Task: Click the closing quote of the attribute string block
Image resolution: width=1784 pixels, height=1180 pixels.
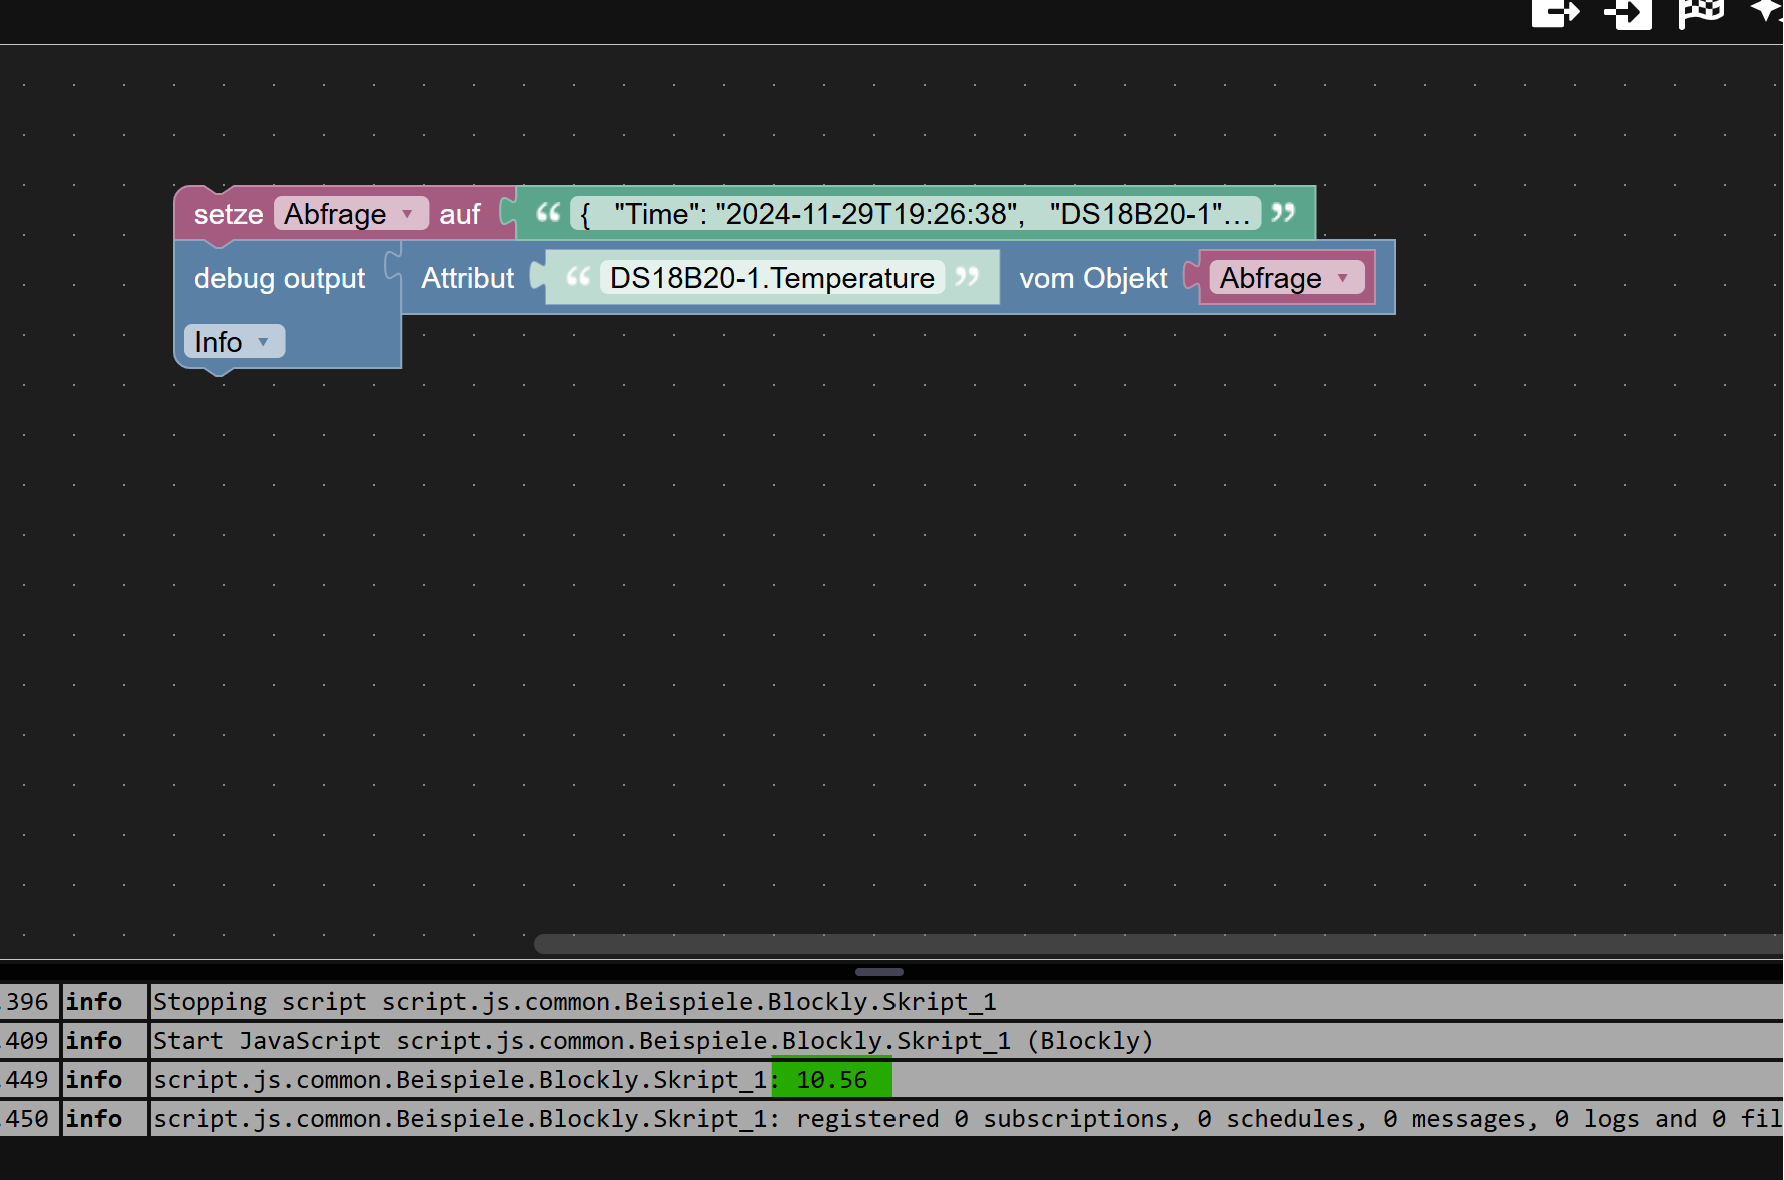Action: 967,276
